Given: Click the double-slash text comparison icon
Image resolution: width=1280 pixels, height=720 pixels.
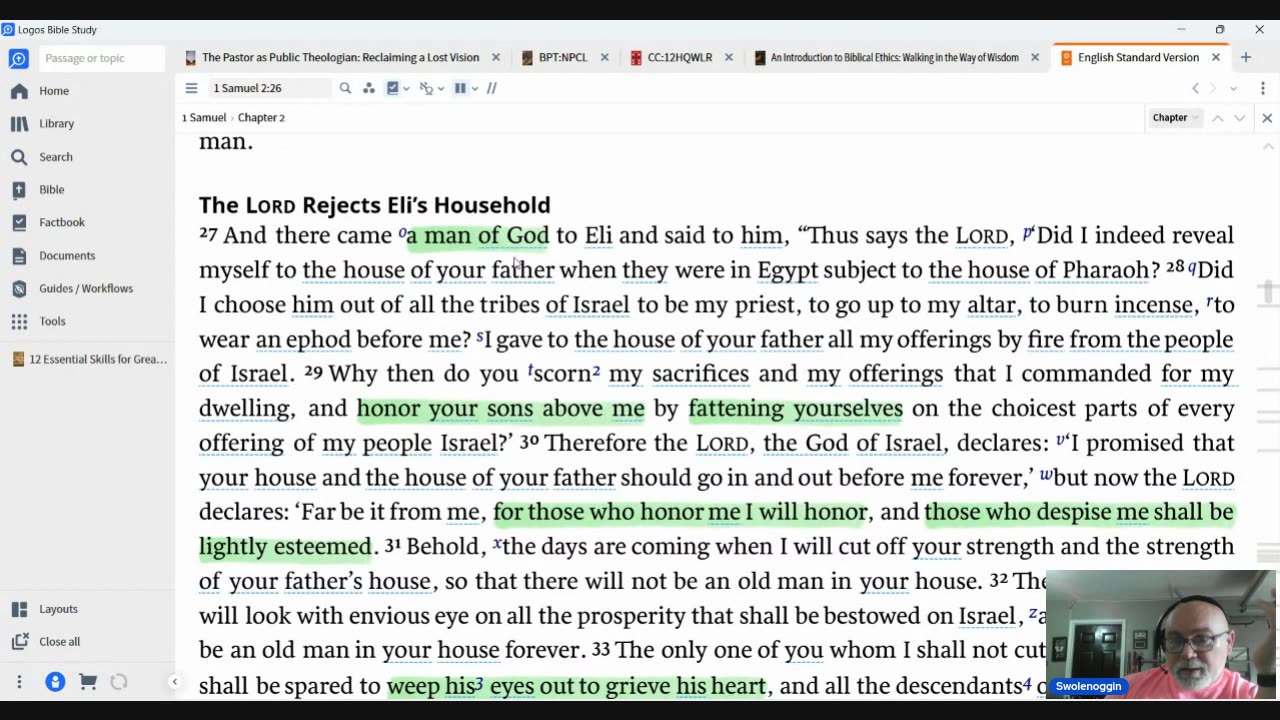Looking at the screenshot, I should point(491,88).
